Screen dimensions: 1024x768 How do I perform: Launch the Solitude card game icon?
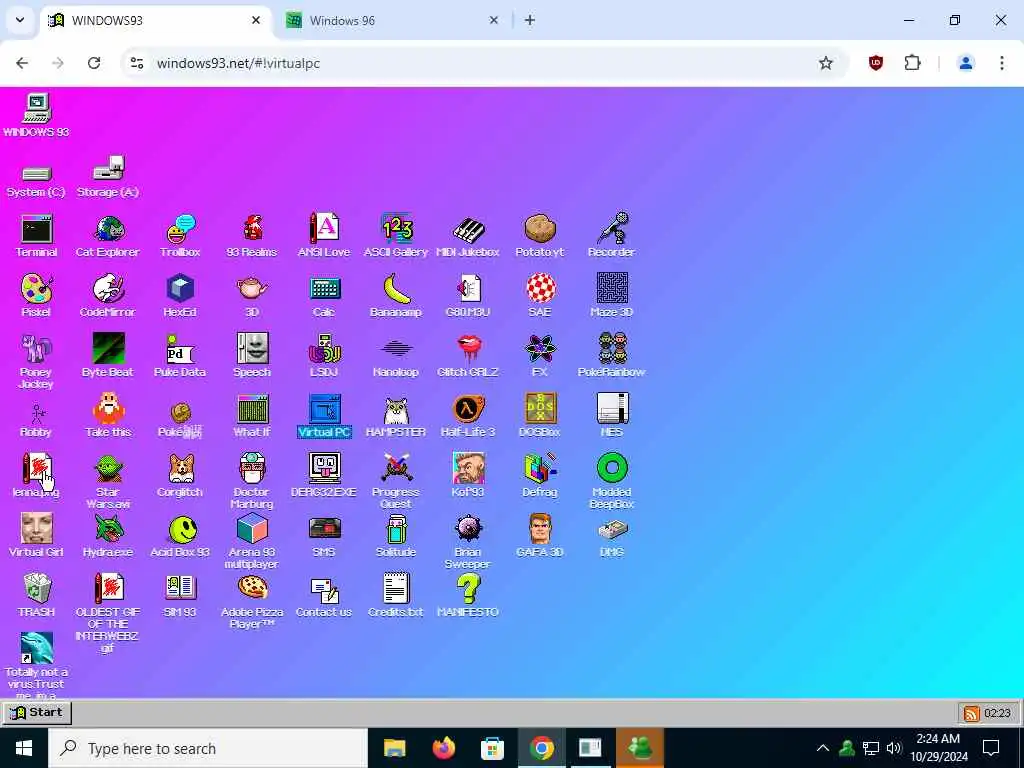pos(396,536)
